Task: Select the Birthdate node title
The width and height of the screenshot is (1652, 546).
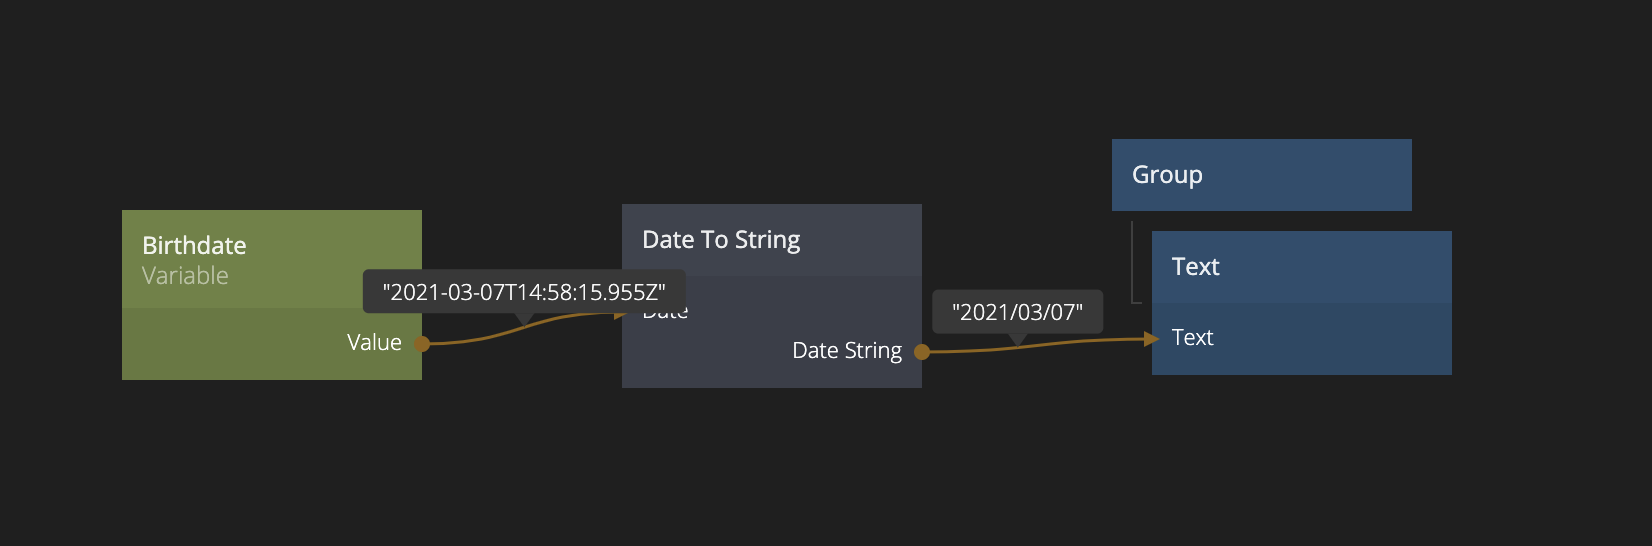Action: click(194, 246)
